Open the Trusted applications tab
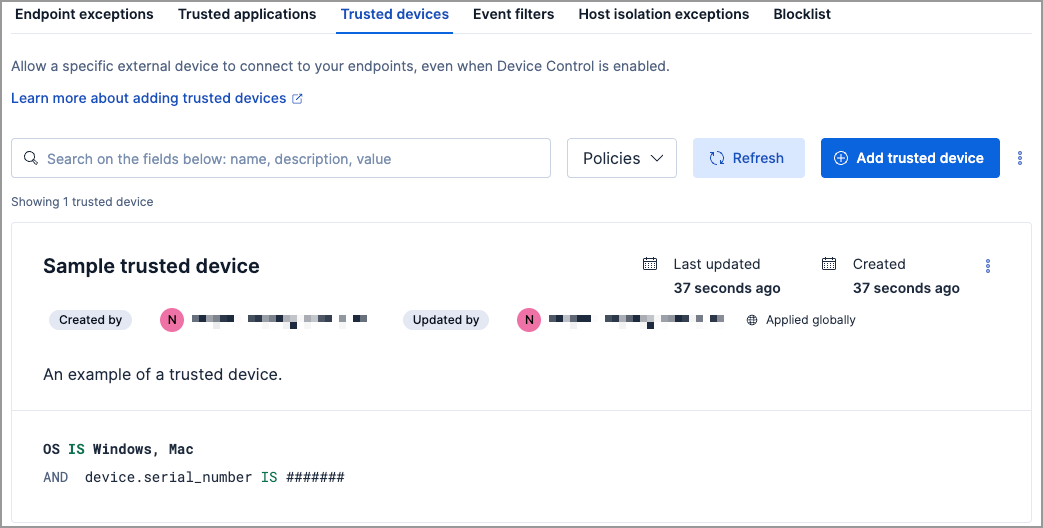The image size is (1043, 528). (247, 14)
